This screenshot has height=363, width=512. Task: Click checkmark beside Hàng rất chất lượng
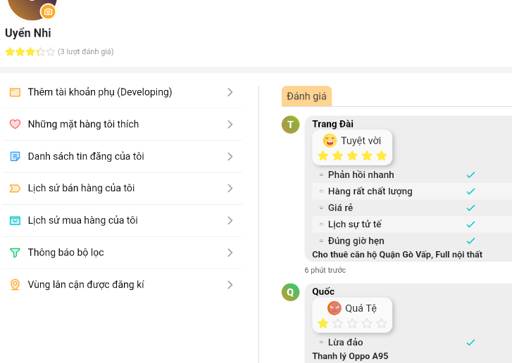pos(471,191)
